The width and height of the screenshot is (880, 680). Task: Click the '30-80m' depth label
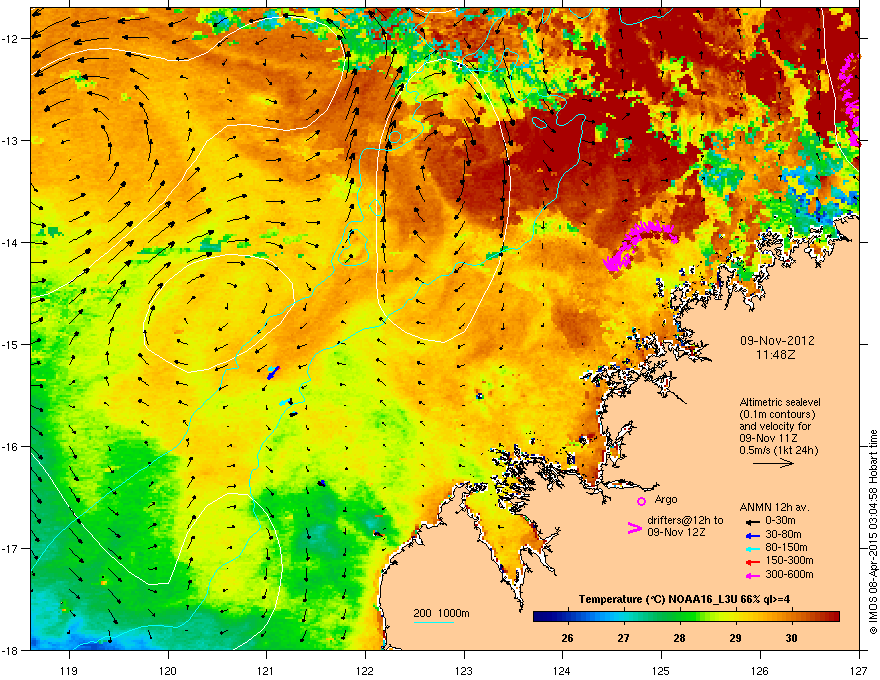pyautogui.click(x=783, y=535)
